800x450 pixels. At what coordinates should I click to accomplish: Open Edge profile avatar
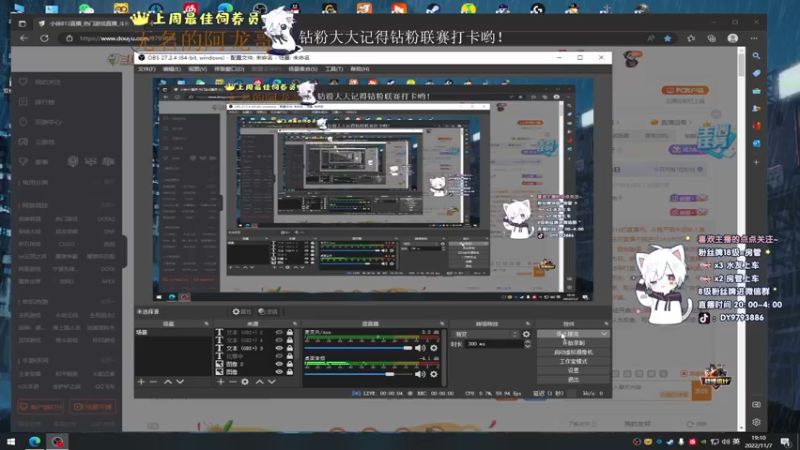pos(733,38)
